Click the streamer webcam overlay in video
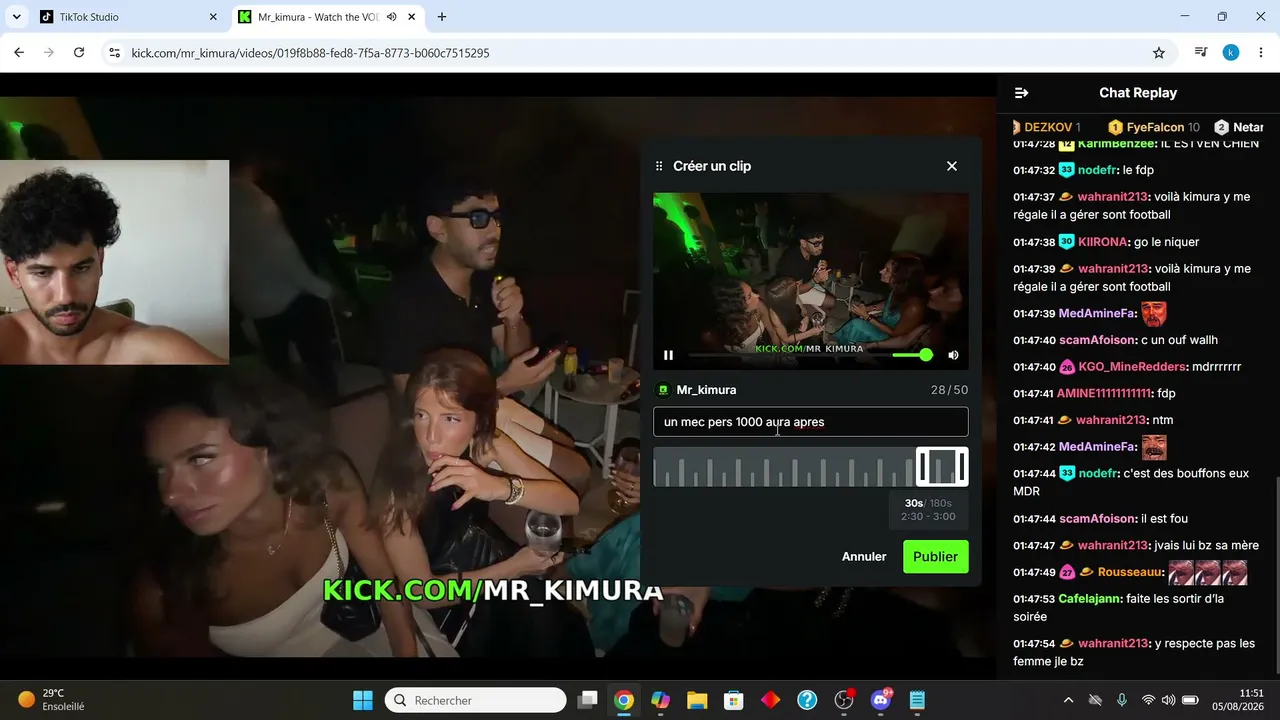Viewport: 1280px width, 720px height. tap(114, 262)
